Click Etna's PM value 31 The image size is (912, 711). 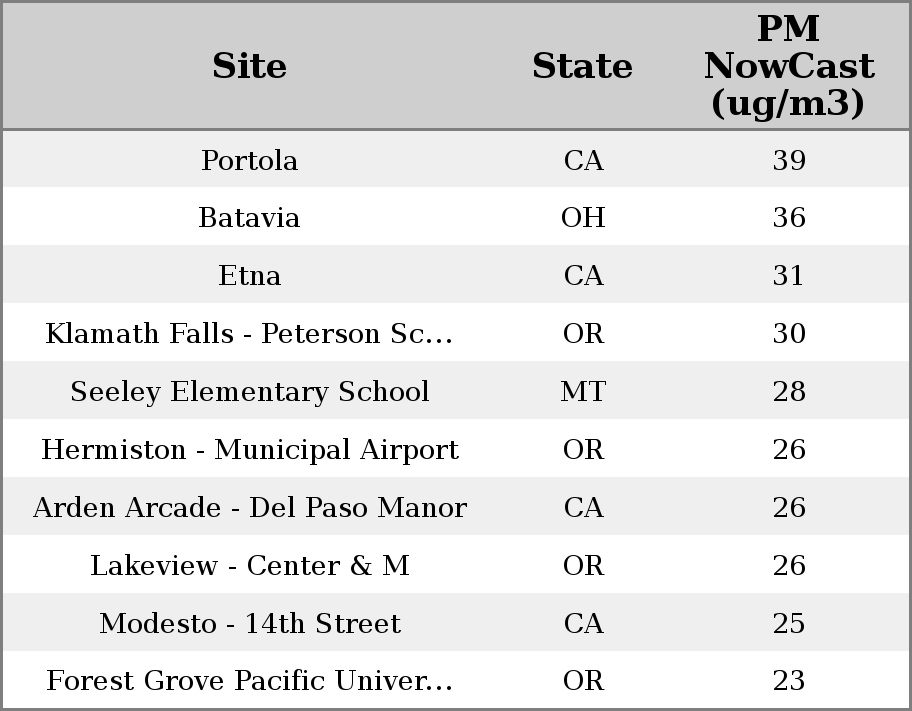[789, 275]
